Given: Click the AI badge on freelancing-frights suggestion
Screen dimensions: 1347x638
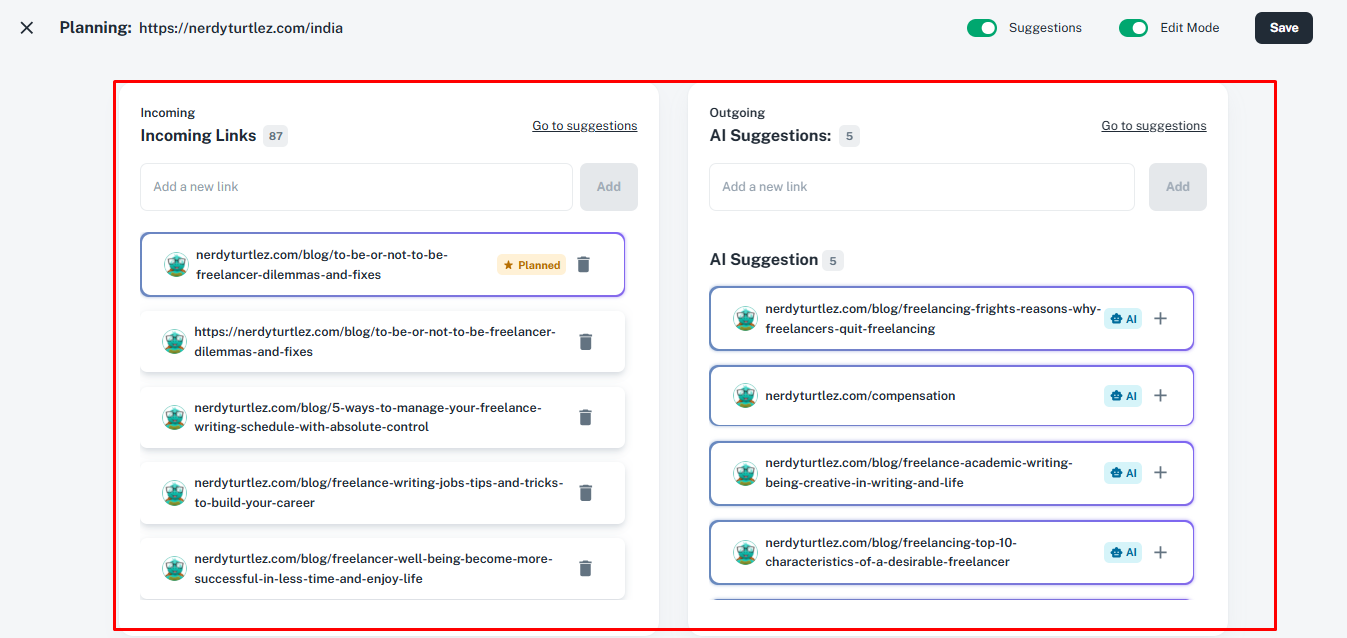Looking at the screenshot, I should 1123,319.
